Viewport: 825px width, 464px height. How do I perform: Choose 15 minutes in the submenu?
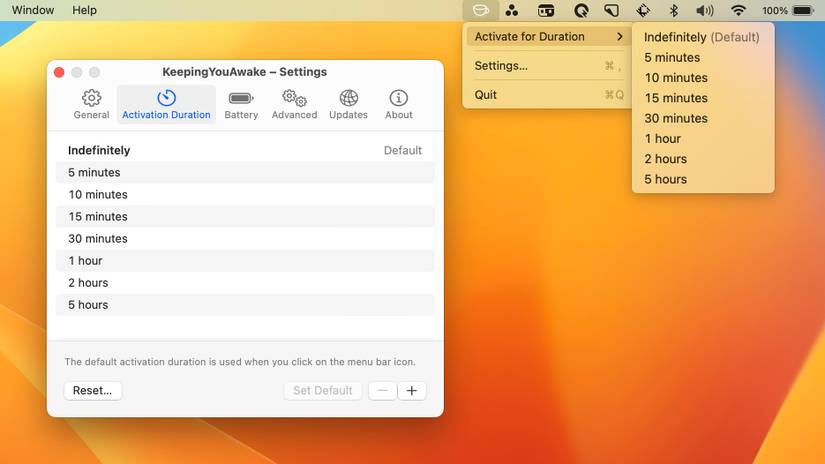tap(703, 98)
